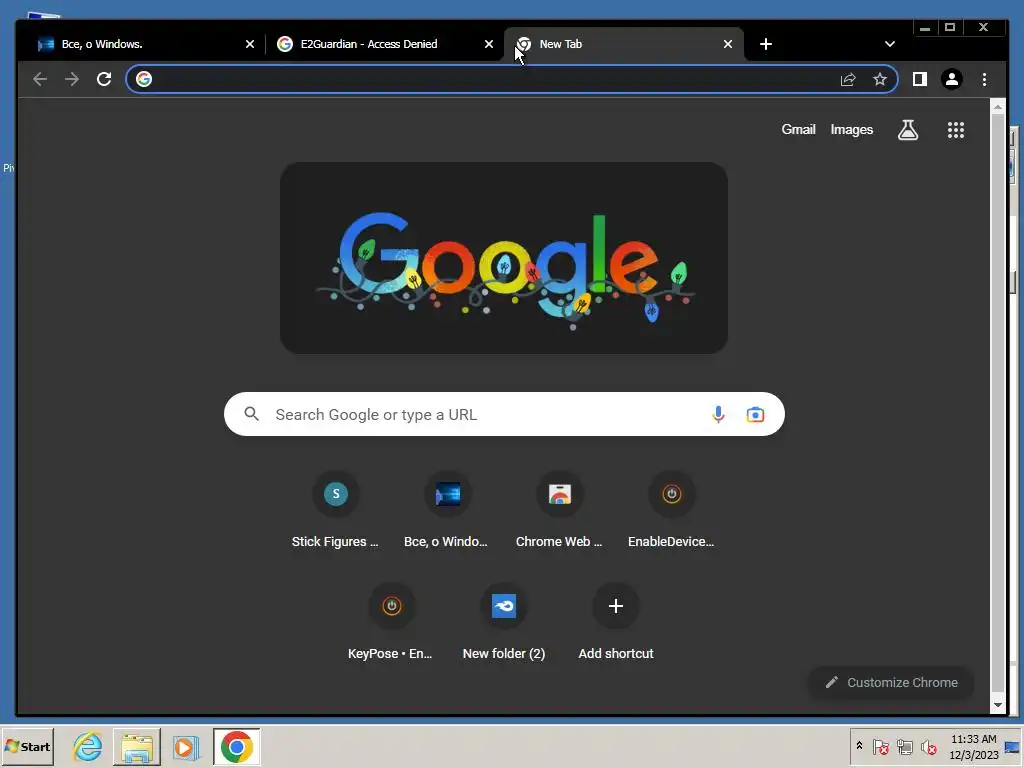The height and width of the screenshot is (768, 1024).
Task: Open the Images link
Action: [x=852, y=129]
